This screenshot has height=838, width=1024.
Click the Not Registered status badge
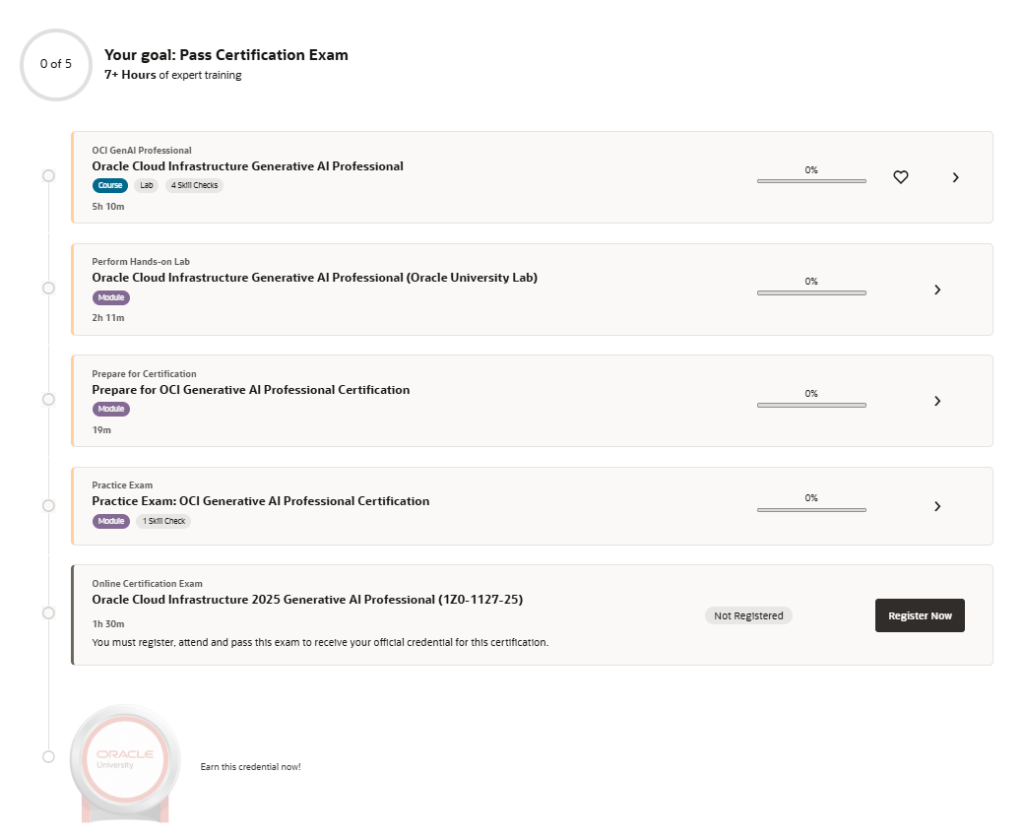click(x=748, y=615)
